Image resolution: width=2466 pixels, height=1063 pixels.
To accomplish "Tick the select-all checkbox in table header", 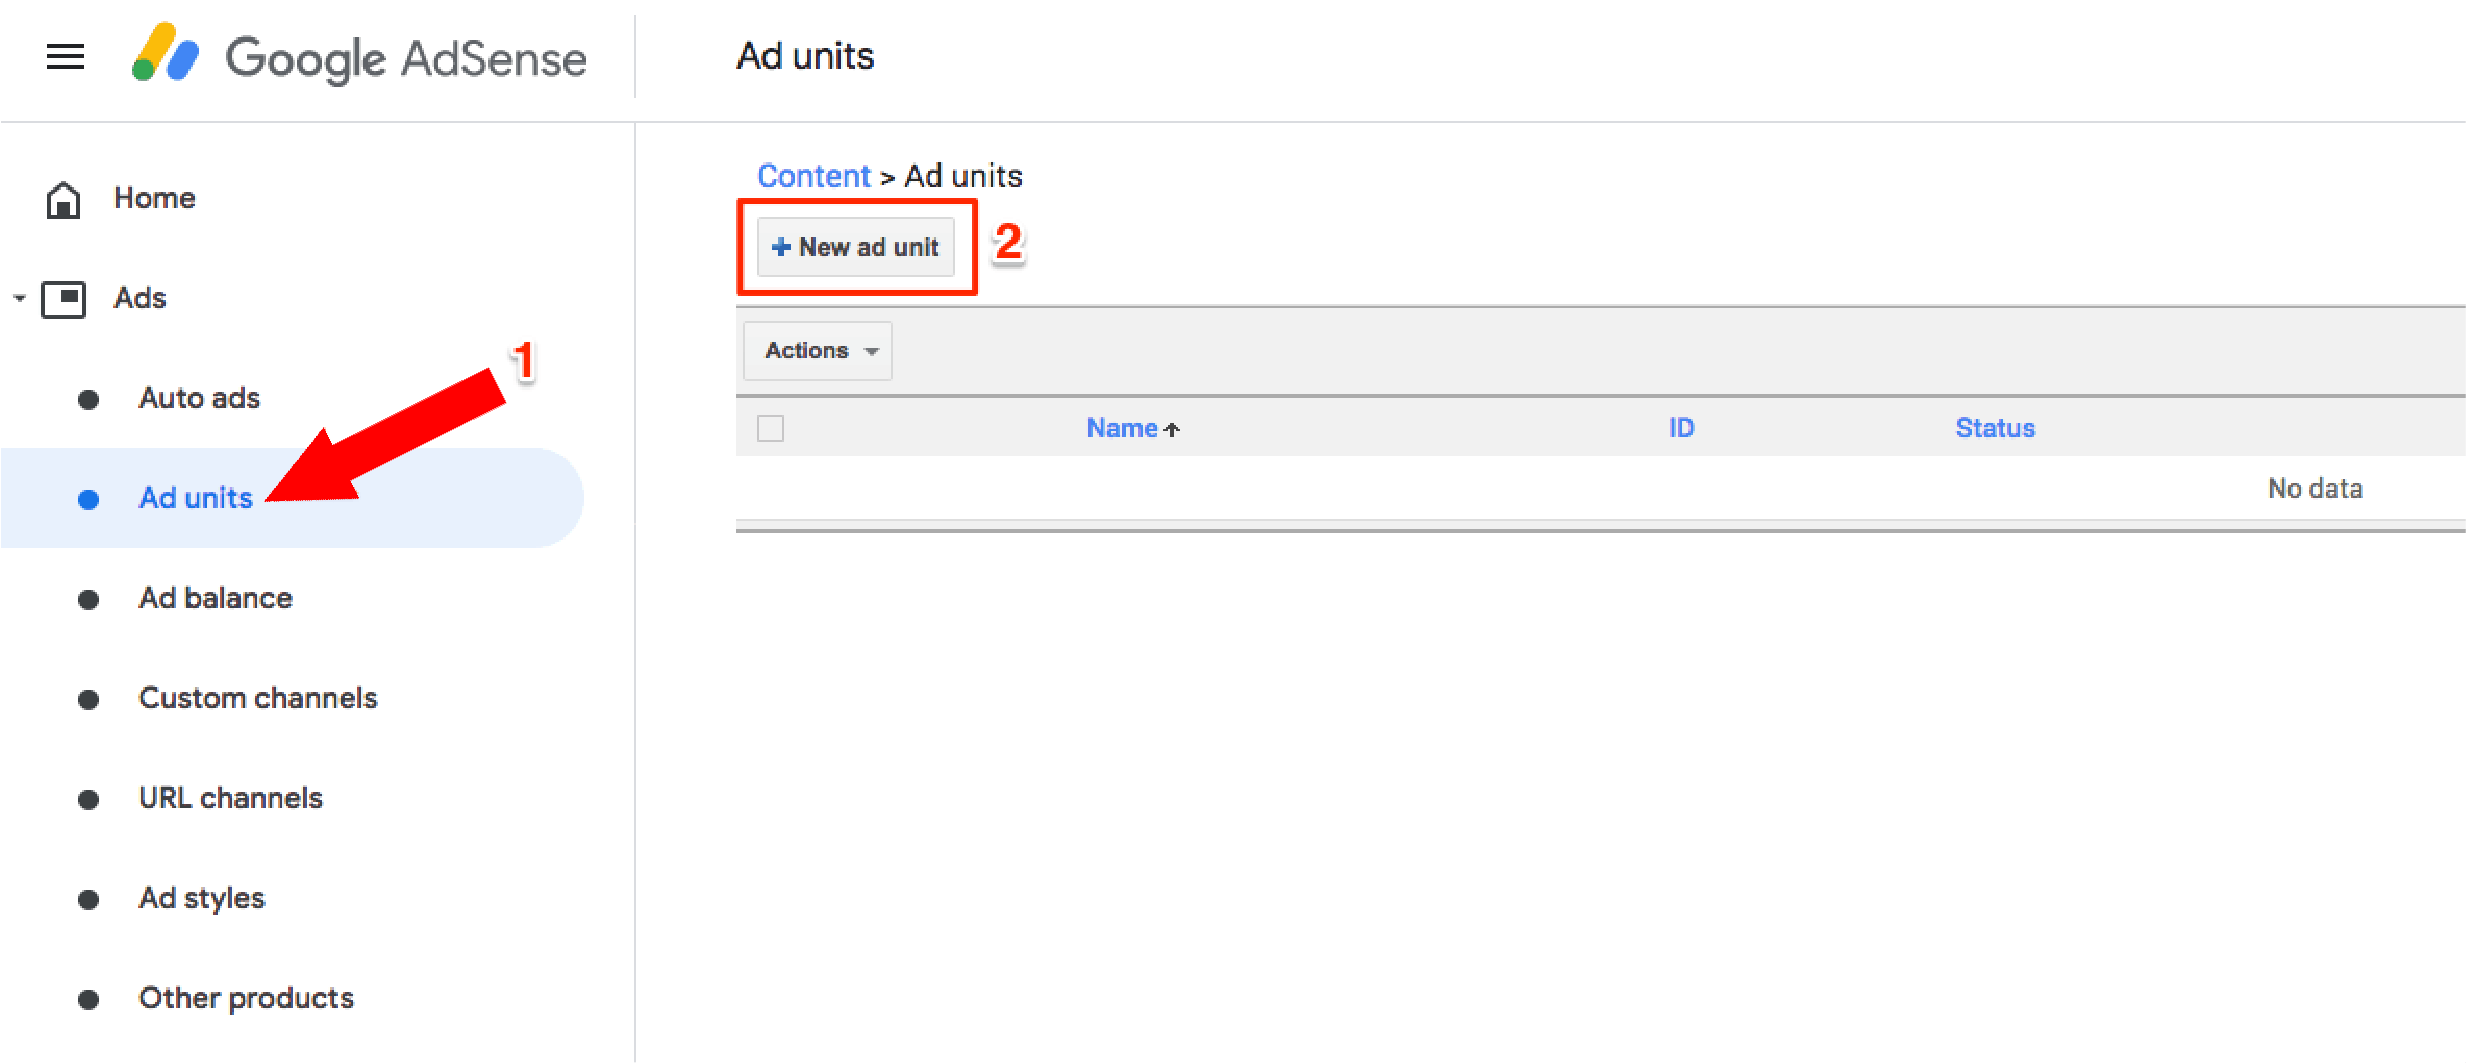I will (x=770, y=428).
